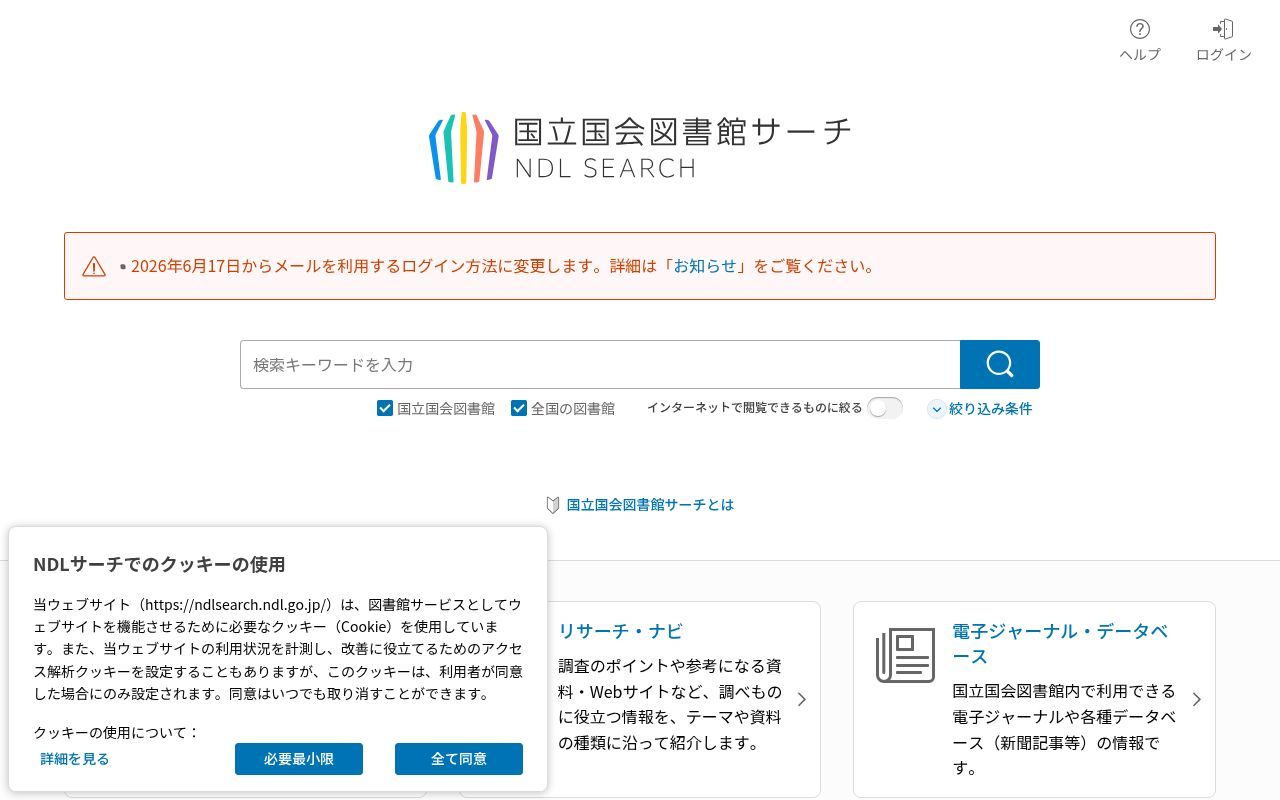Open the お知らせ link in the notice
The height and width of the screenshot is (800, 1280).
(704, 266)
